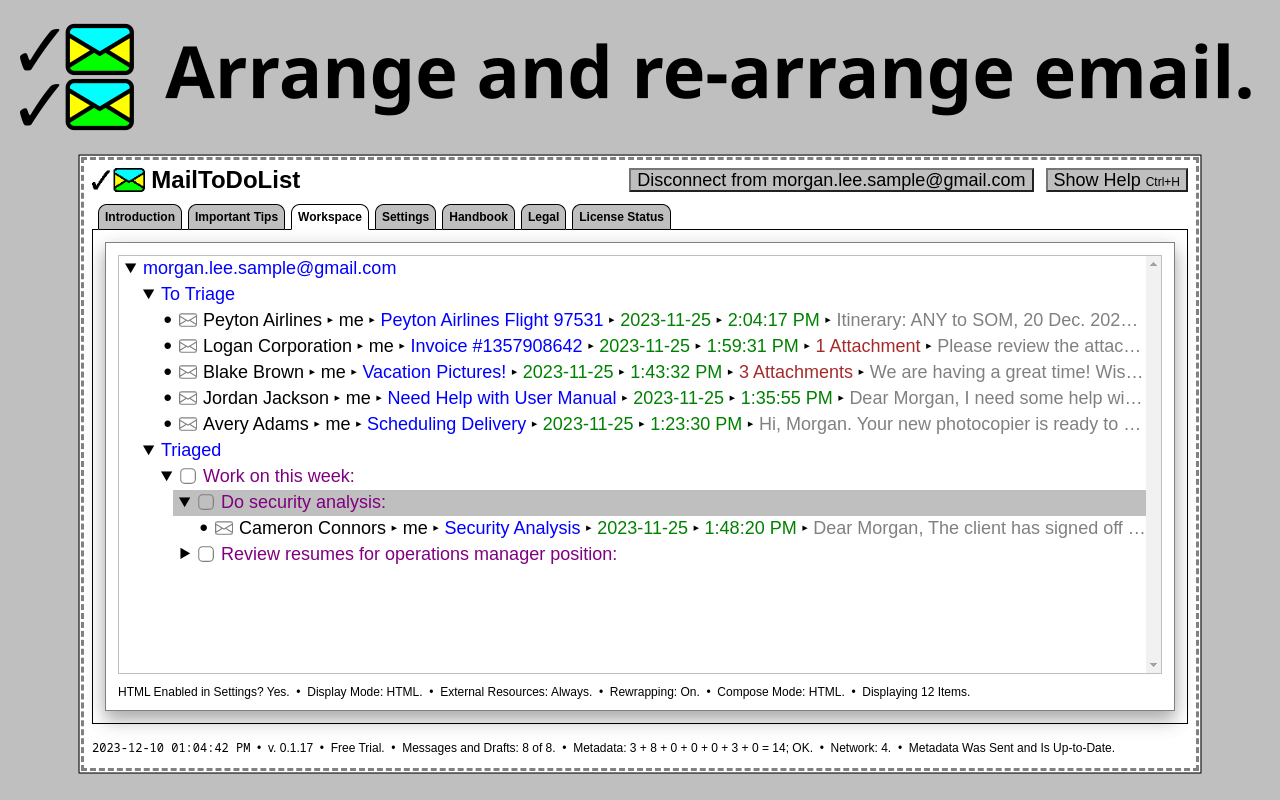Viewport: 1280px width, 800px height.
Task: Click the large banner logo with two envelopes
Action: click(x=76, y=77)
